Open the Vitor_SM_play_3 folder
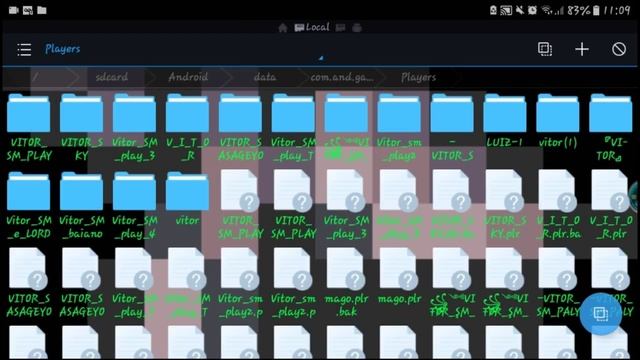The height and width of the screenshot is (360, 640). (x=134, y=127)
